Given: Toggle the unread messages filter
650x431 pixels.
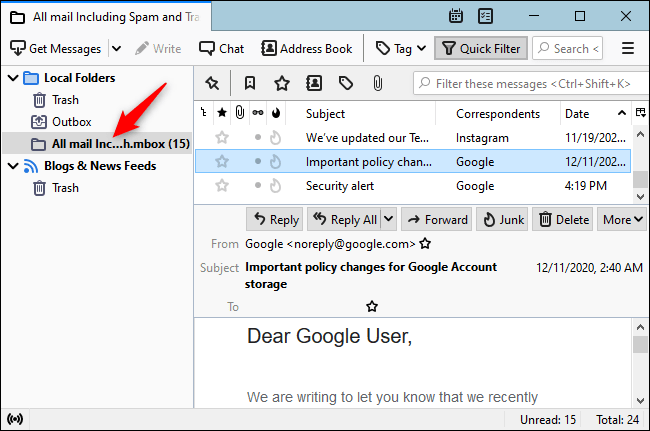Looking at the screenshot, I should 250,83.
